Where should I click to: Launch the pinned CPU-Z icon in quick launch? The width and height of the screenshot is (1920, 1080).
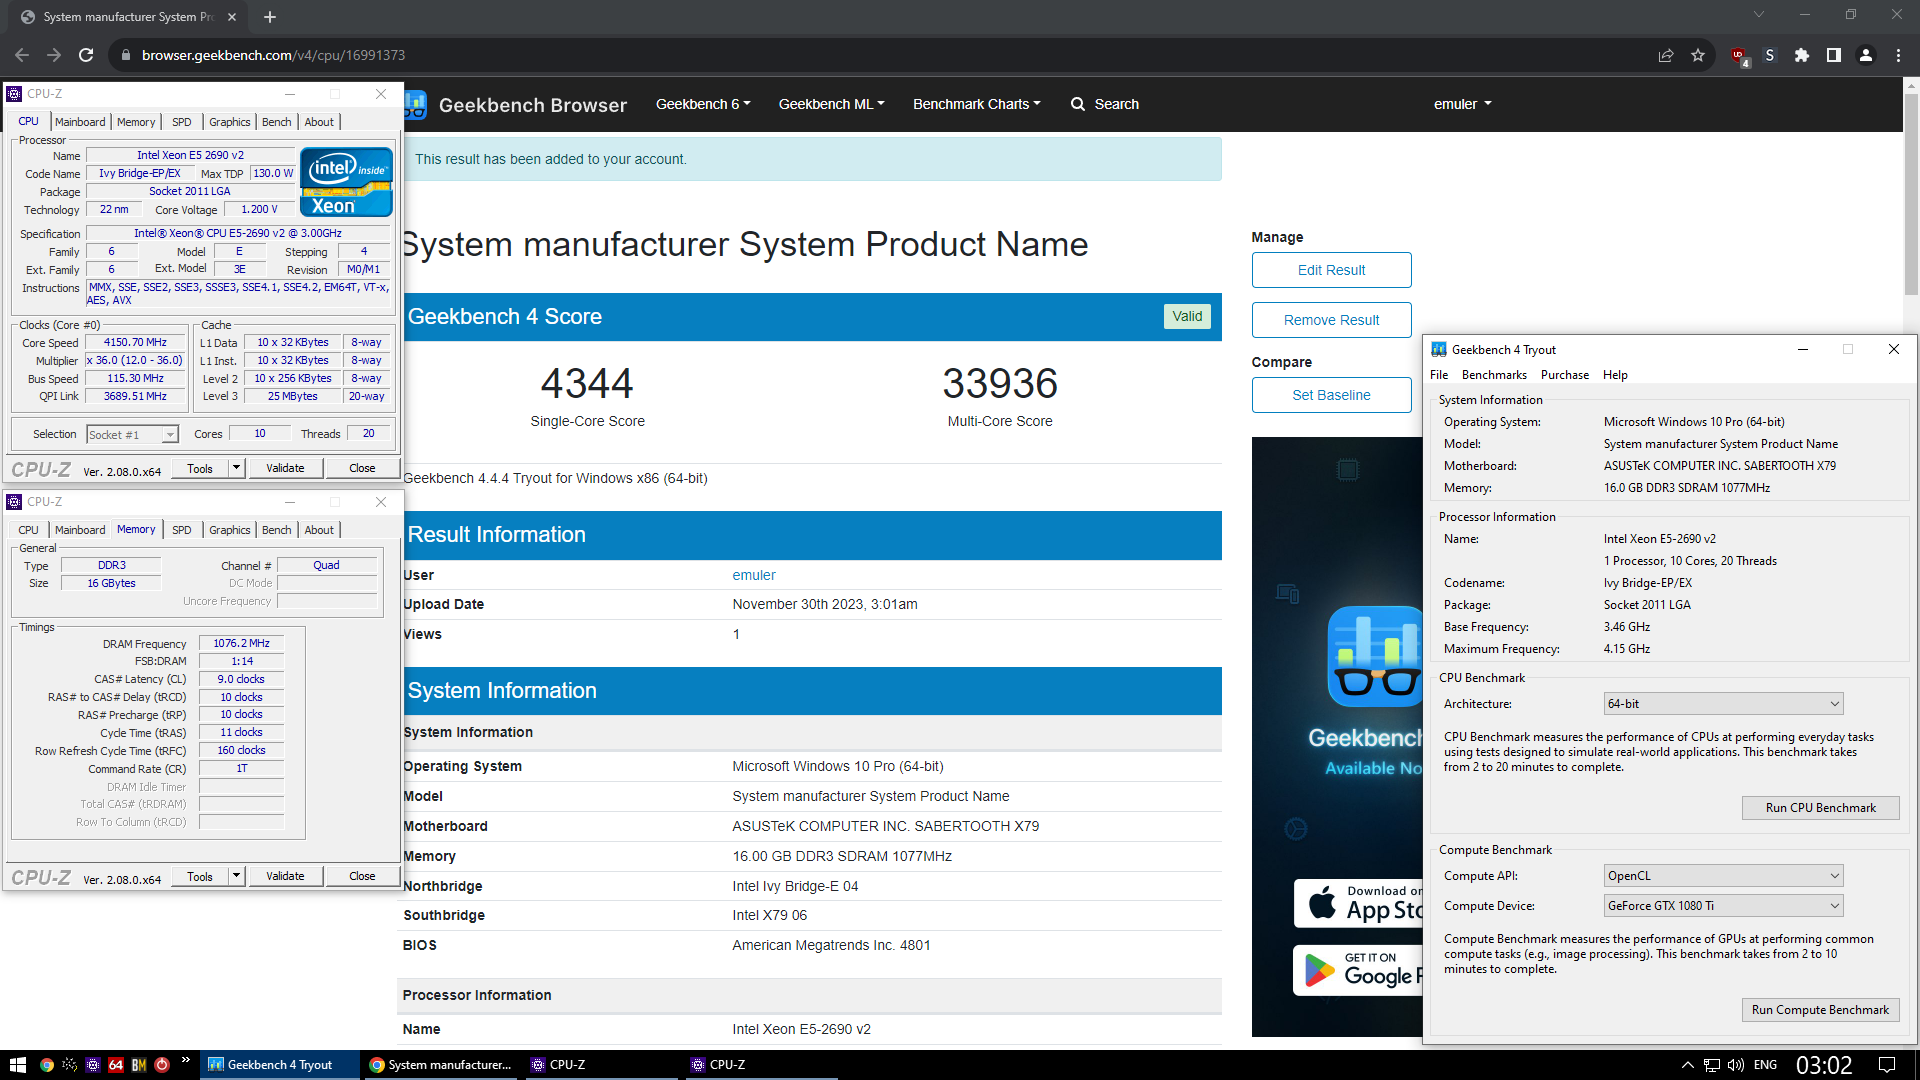click(93, 1065)
